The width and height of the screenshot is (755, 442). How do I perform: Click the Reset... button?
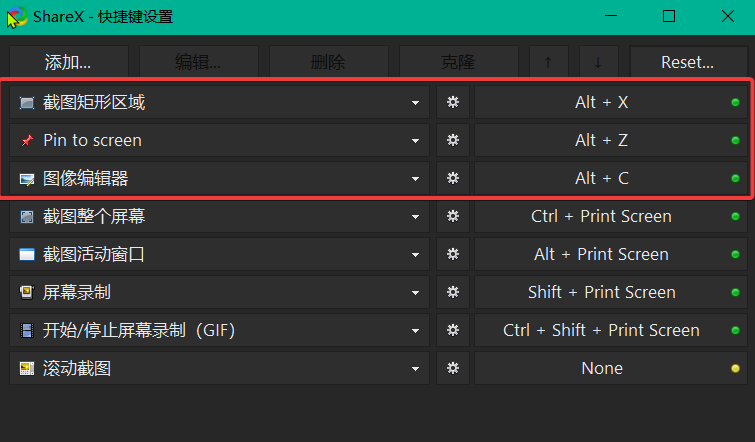point(688,62)
